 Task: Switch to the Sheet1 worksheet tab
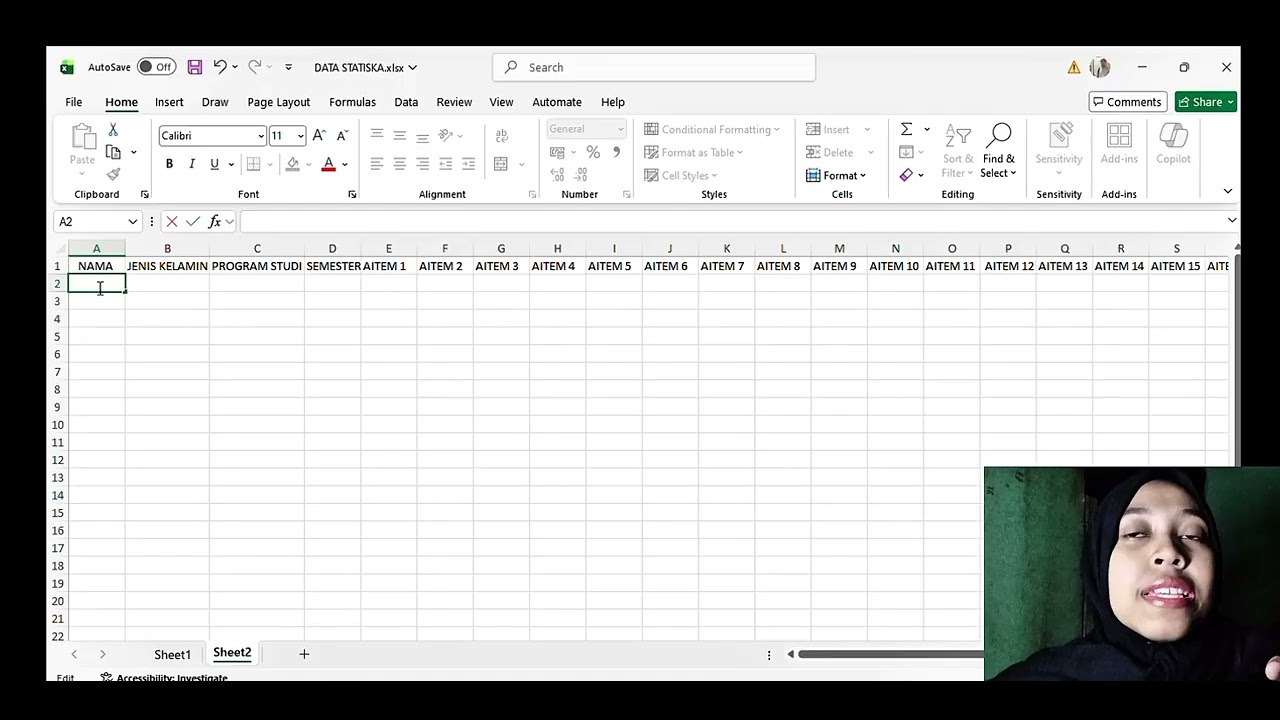[172, 654]
